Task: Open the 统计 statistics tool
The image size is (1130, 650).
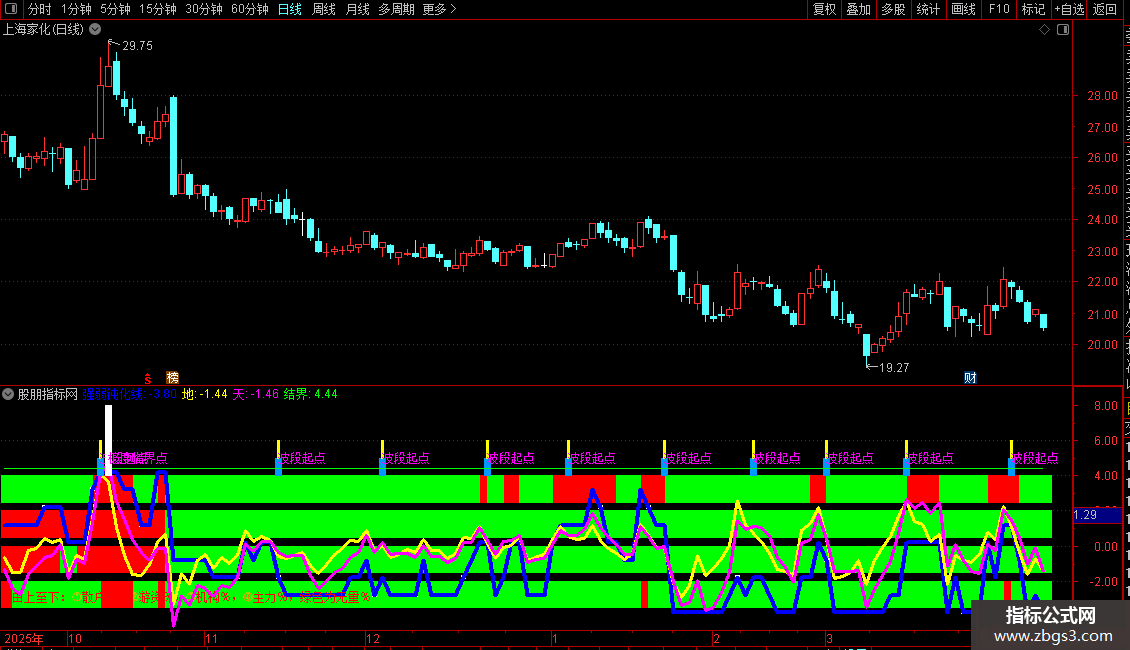Action: point(927,9)
